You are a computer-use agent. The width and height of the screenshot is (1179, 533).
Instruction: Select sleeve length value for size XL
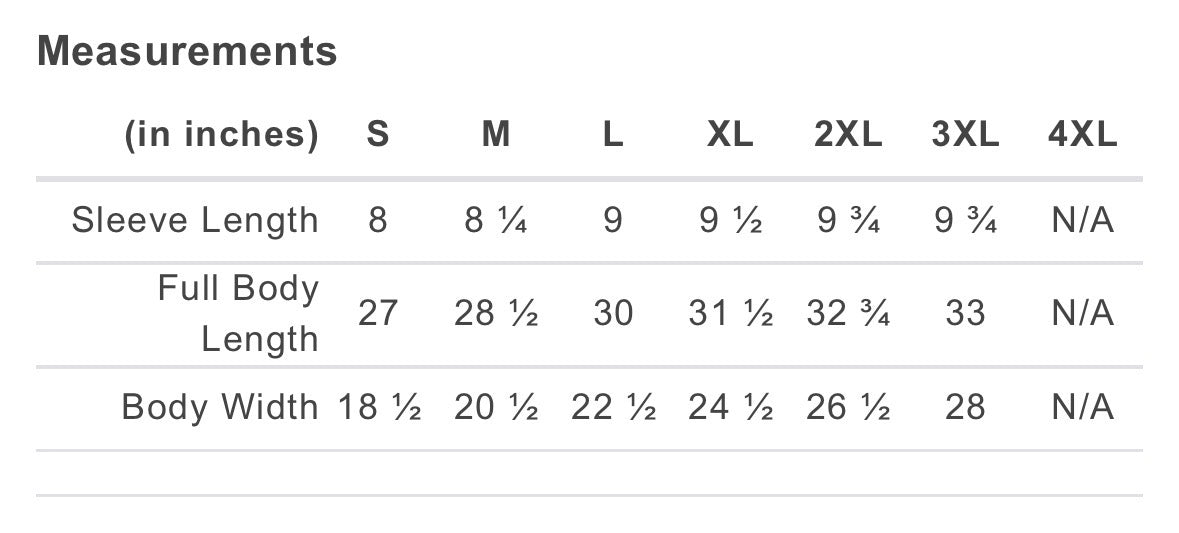click(730, 220)
